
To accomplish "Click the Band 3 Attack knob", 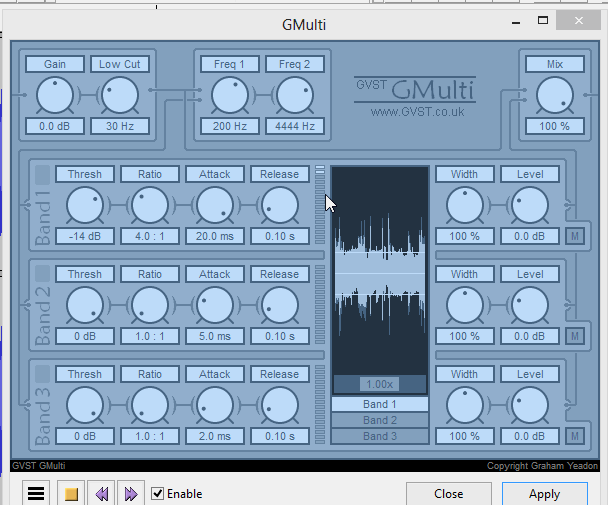I will tap(215, 405).
